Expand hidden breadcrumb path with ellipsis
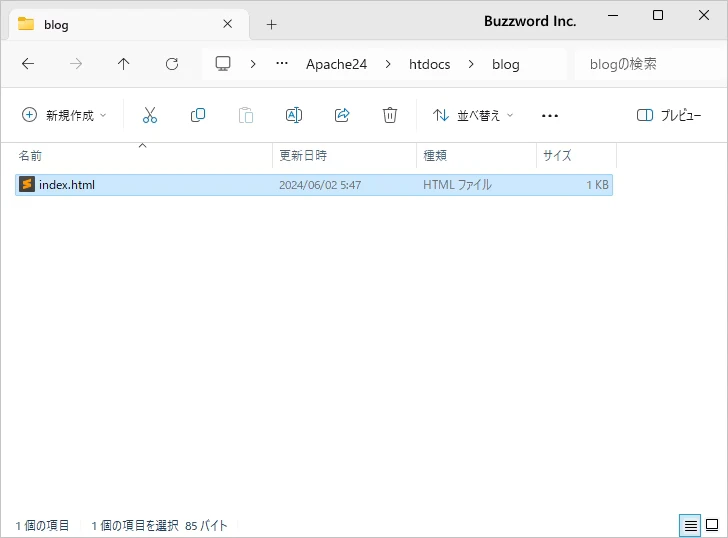This screenshot has height=538, width=728. tap(282, 64)
